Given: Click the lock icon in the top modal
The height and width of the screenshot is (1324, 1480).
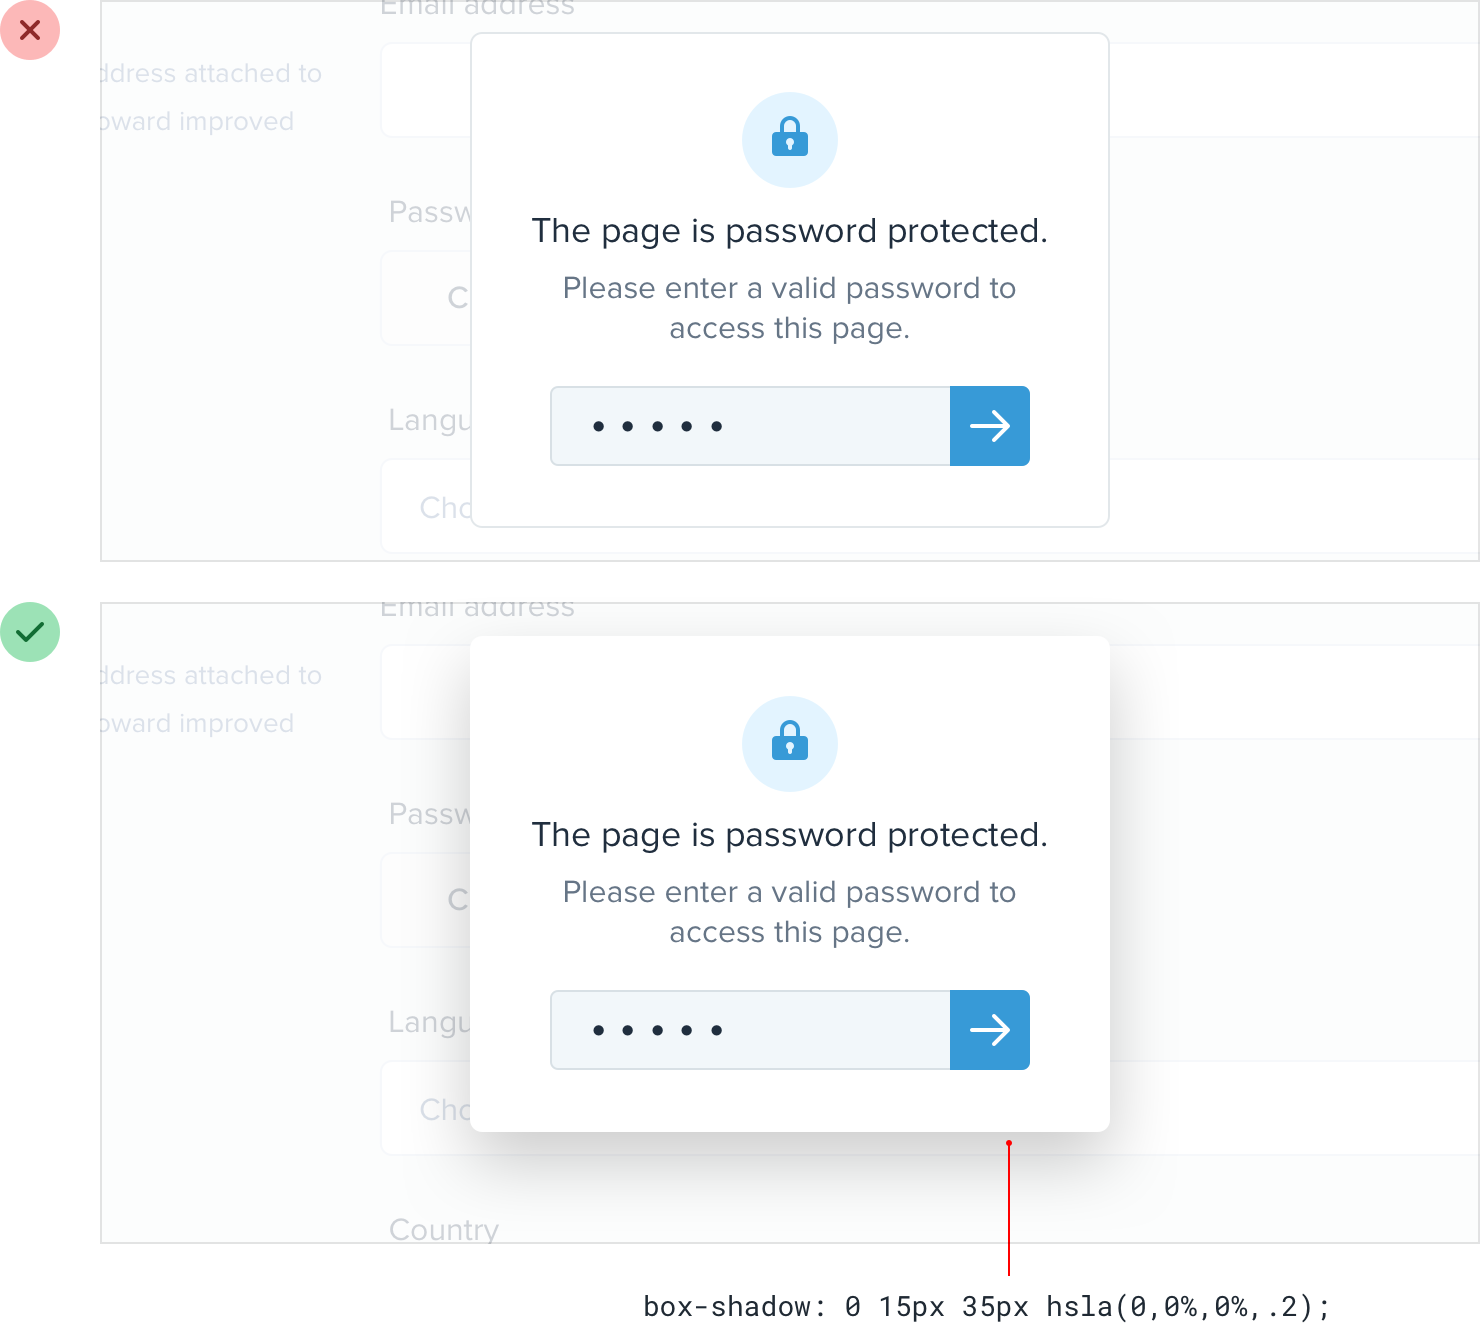Looking at the screenshot, I should pyautogui.click(x=790, y=137).
